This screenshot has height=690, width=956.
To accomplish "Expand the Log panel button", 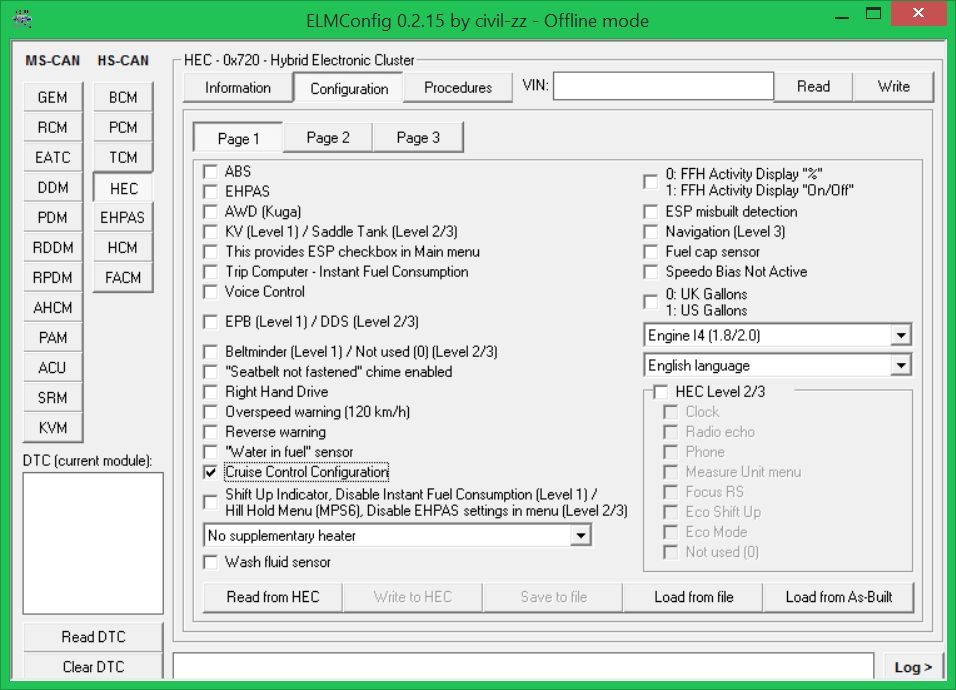I will [x=912, y=667].
